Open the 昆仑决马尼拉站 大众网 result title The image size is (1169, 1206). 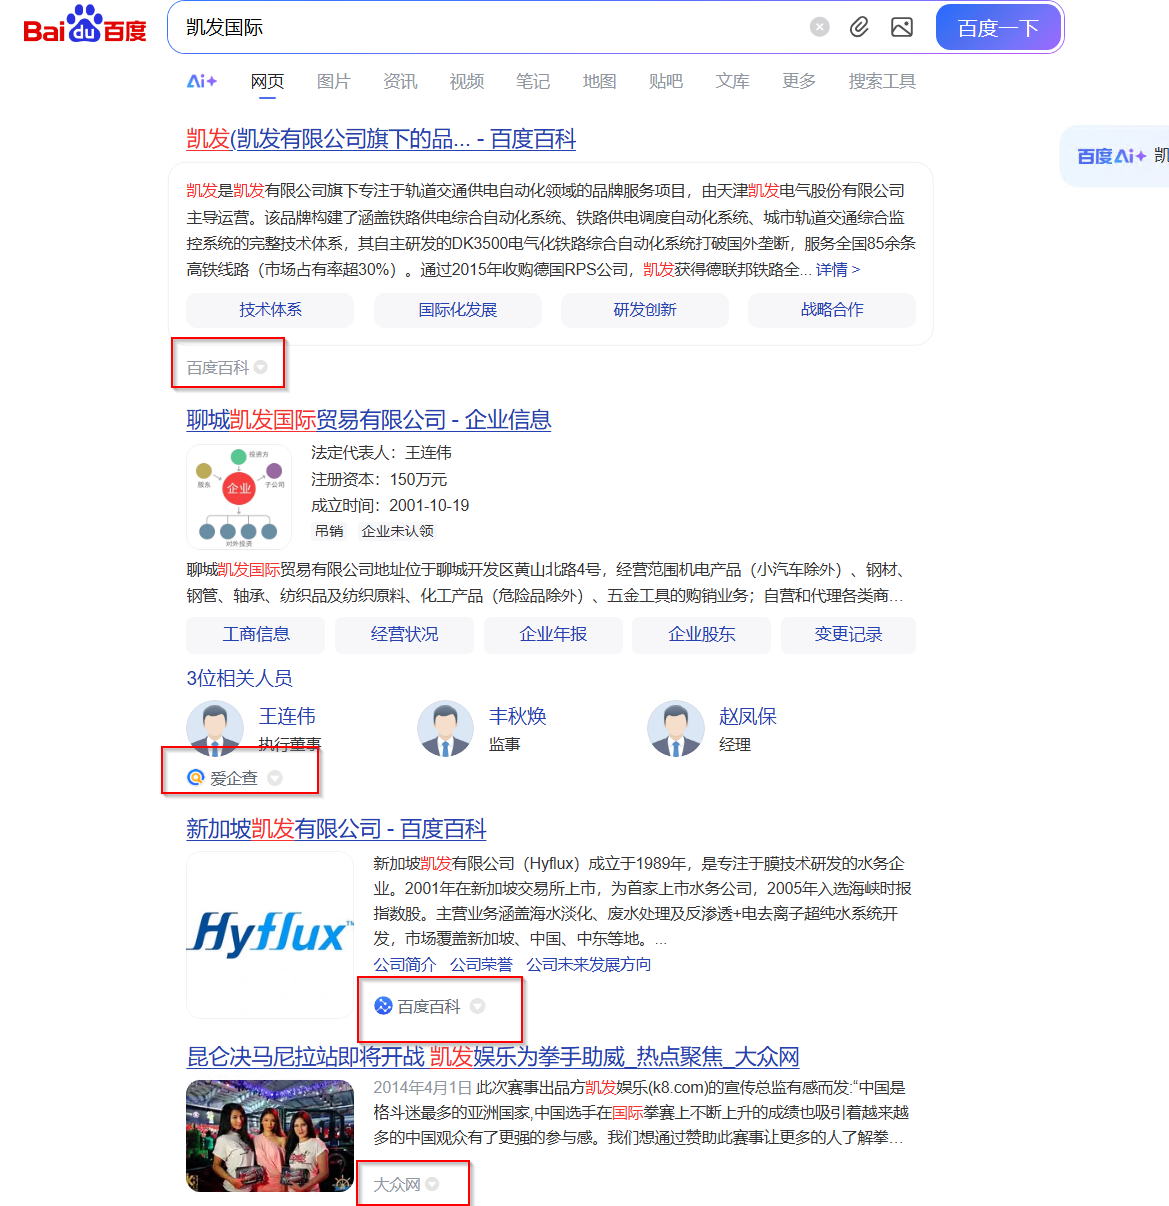point(493,1057)
